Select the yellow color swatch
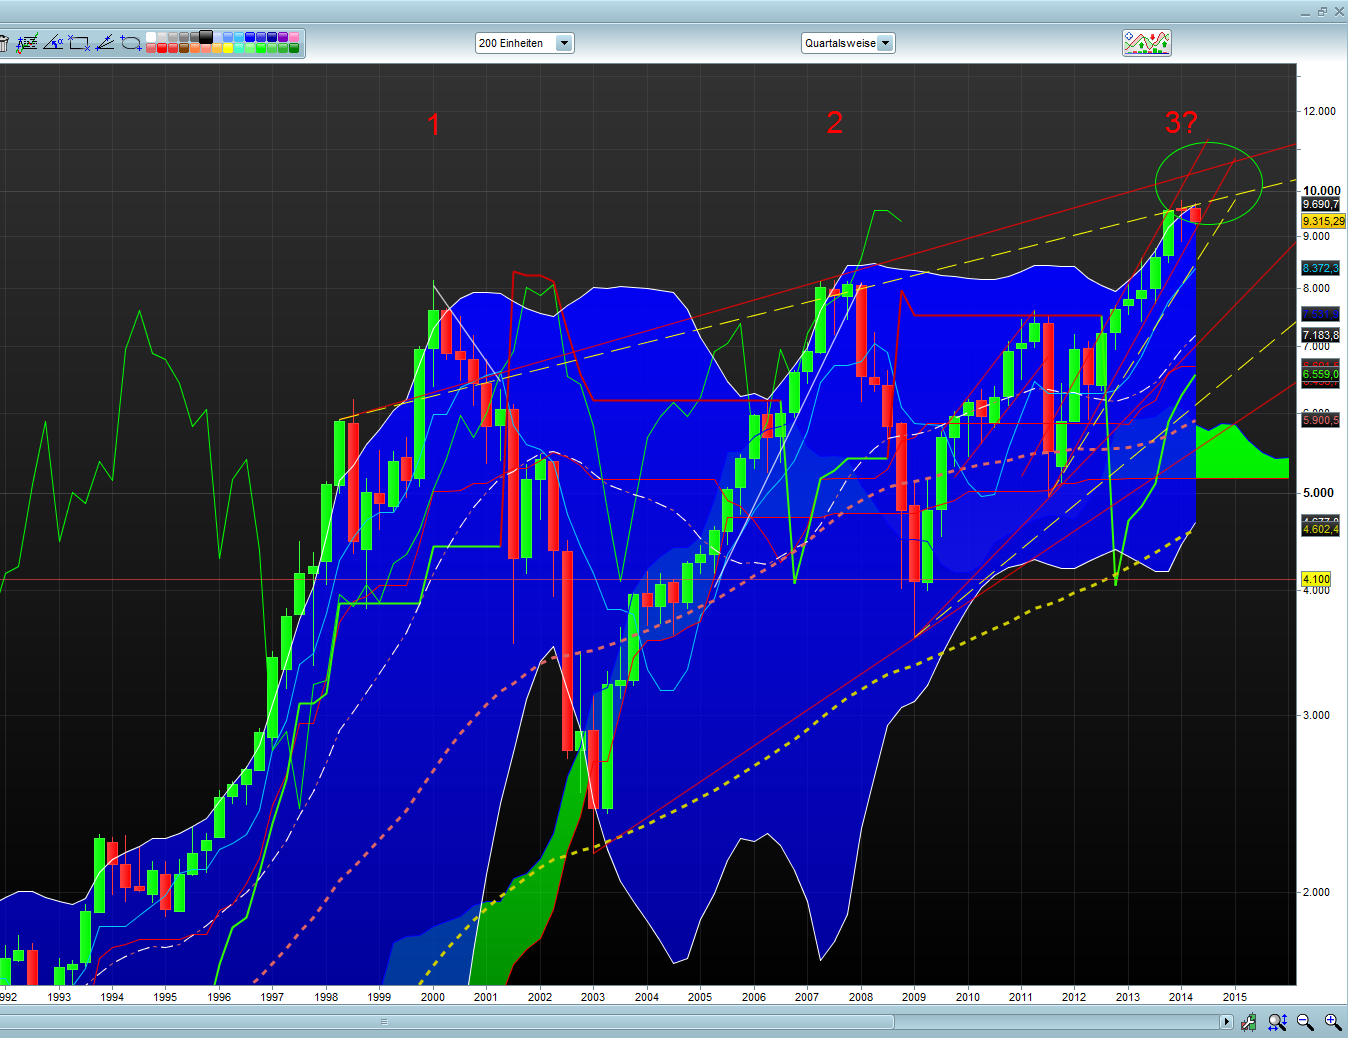The image size is (1348, 1038). click(228, 48)
